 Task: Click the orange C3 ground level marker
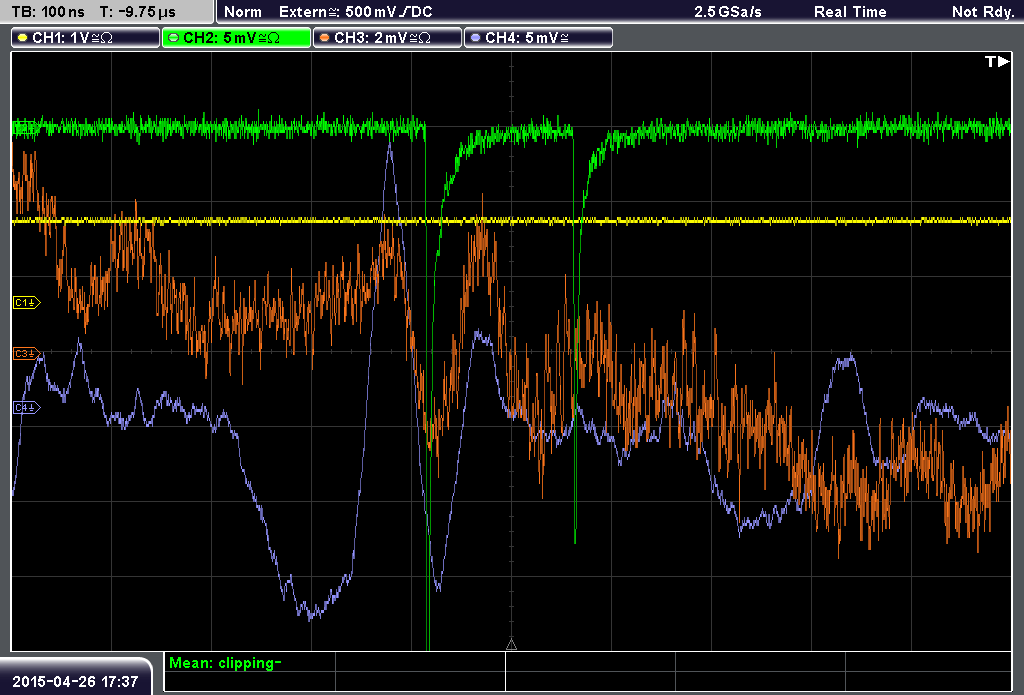[x=27, y=353]
